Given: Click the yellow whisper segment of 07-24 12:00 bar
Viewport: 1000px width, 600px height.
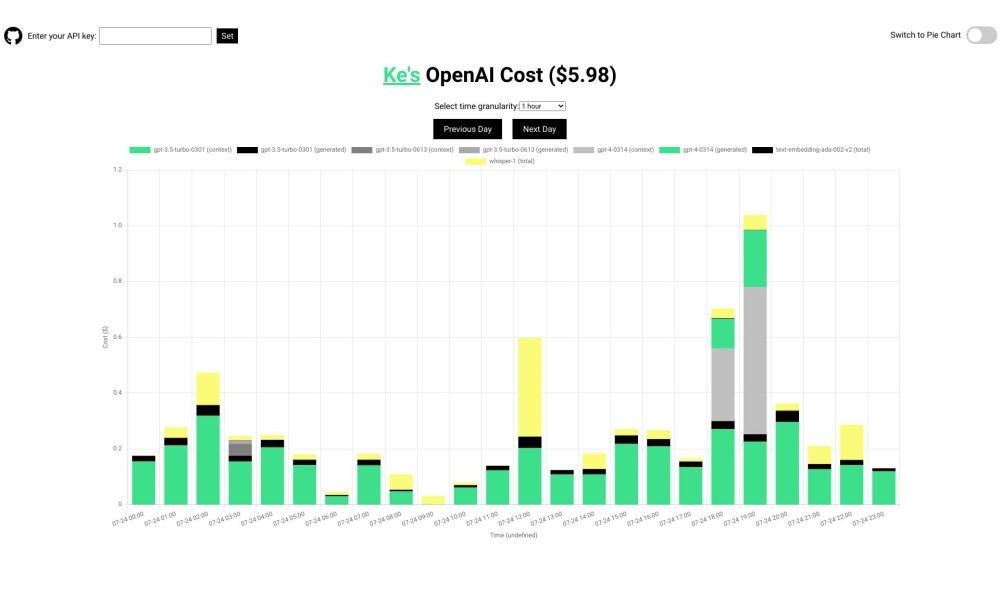Looking at the screenshot, I should point(529,387).
